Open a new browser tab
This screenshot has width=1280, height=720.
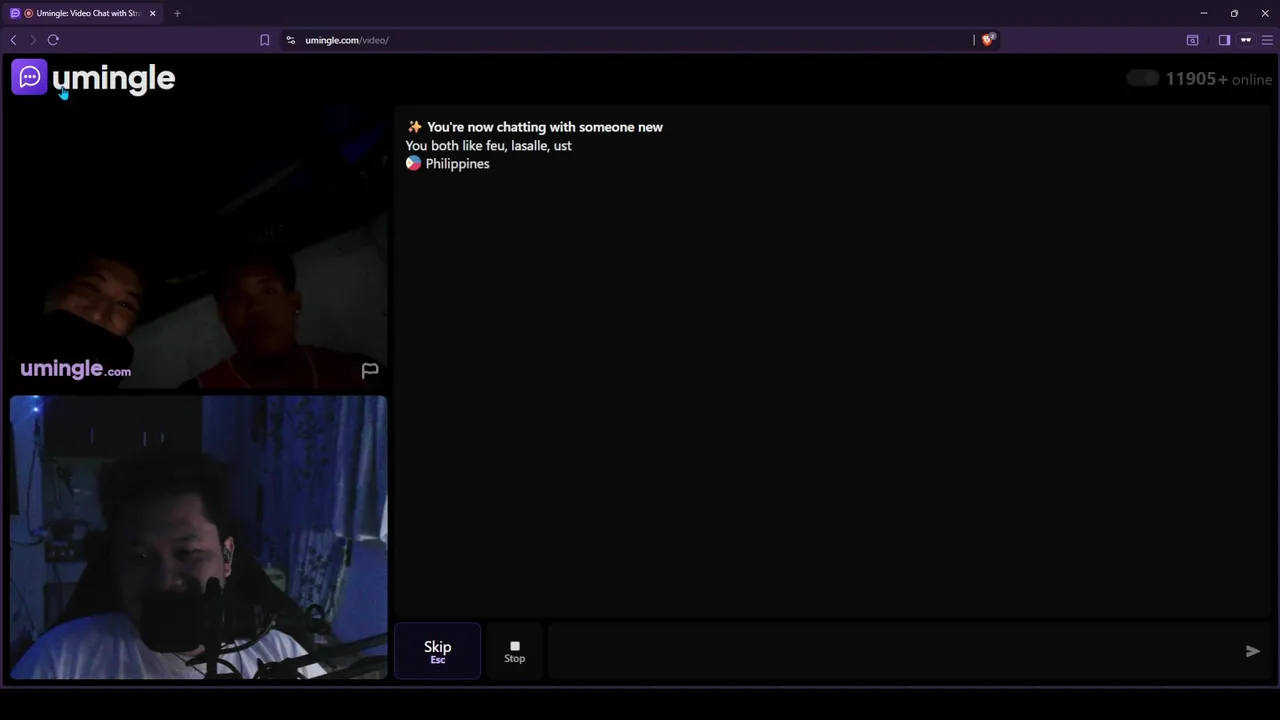point(177,13)
